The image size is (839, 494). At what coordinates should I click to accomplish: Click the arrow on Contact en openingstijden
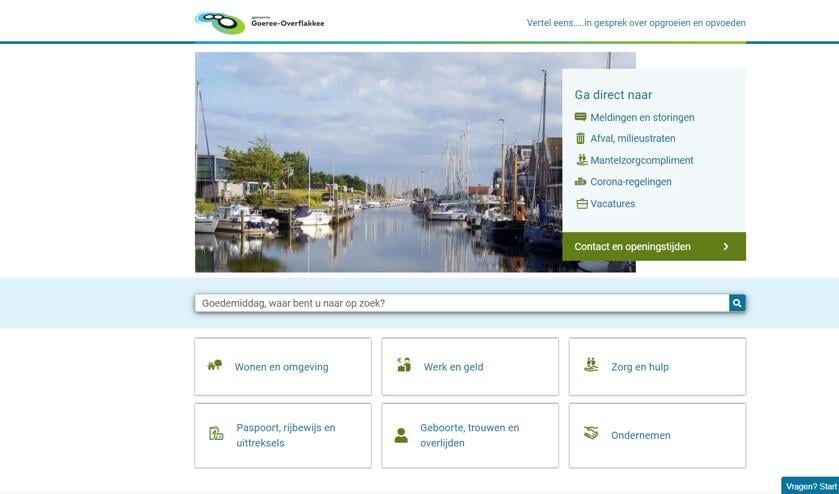[x=726, y=247]
